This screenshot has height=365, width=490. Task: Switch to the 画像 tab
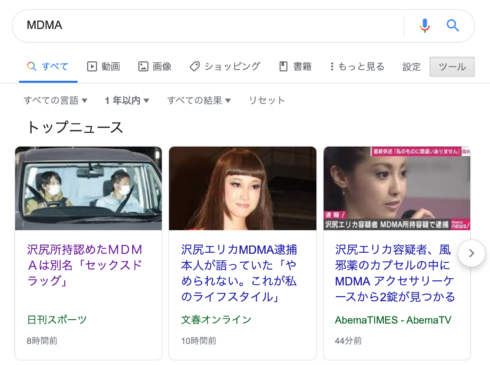pyautogui.click(x=155, y=66)
